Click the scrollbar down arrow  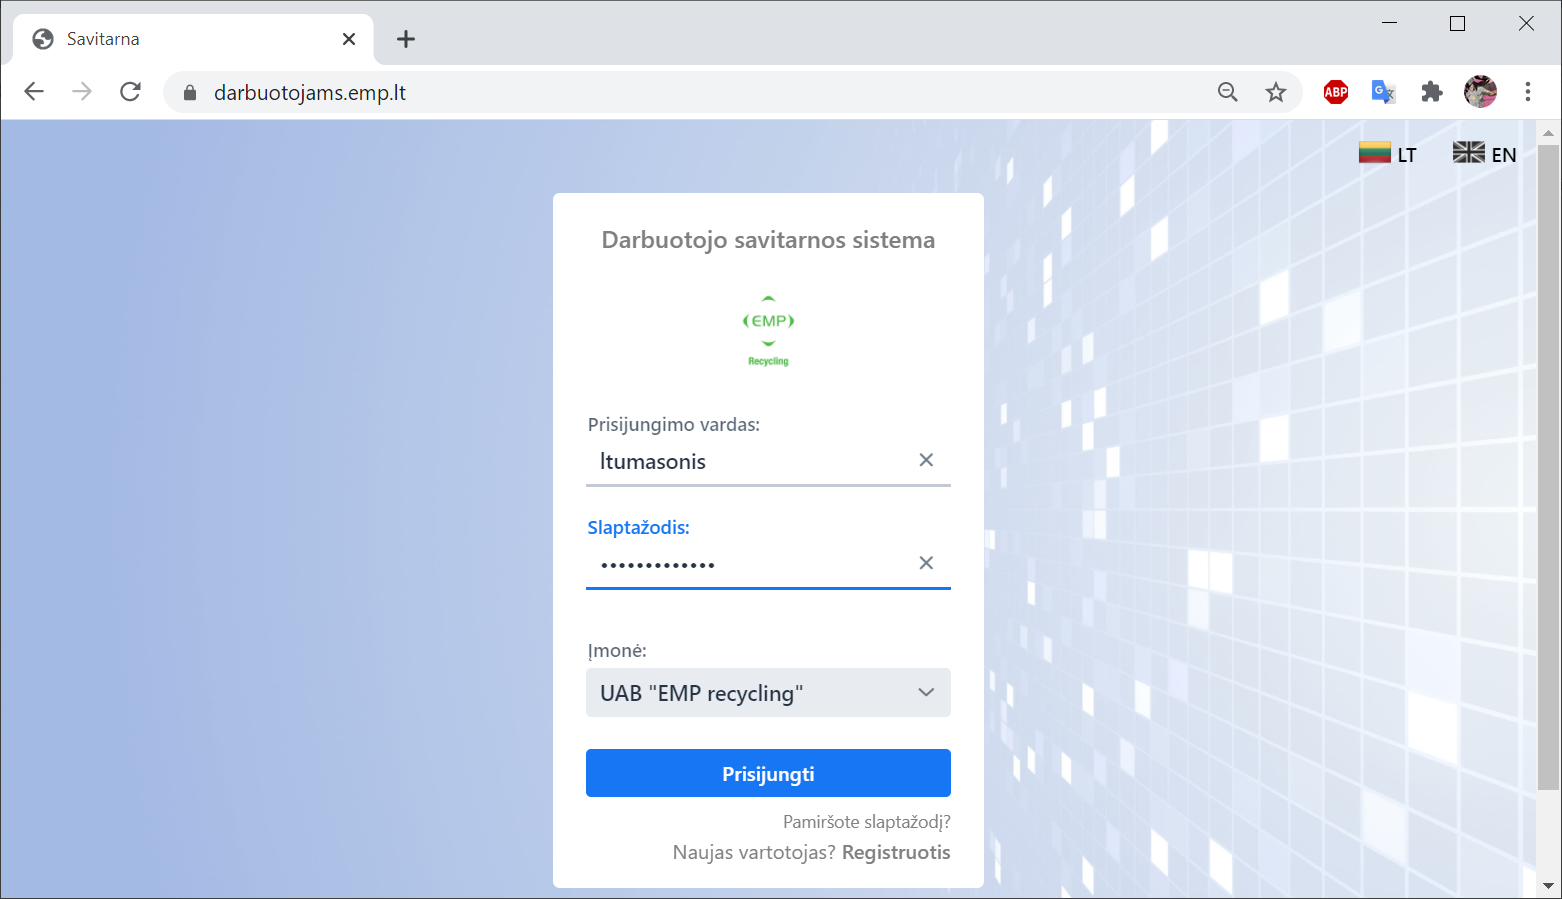(1548, 886)
